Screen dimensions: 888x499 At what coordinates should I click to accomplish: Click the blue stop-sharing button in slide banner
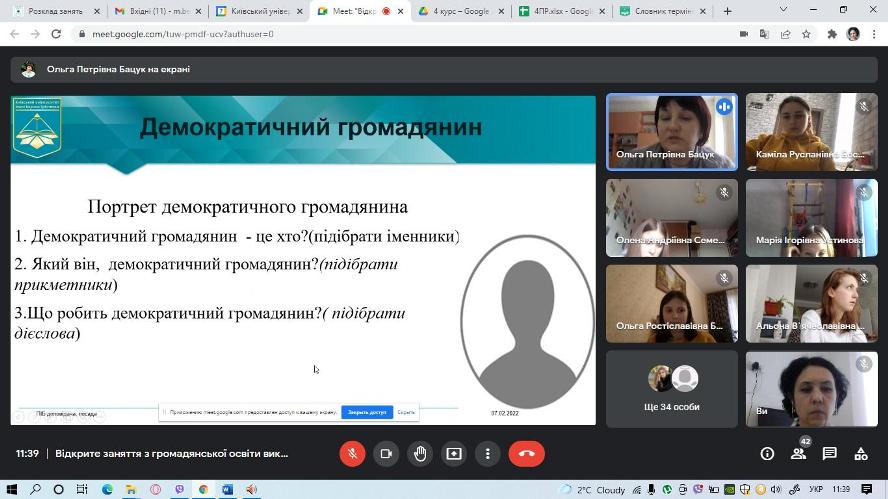coord(367,412)
